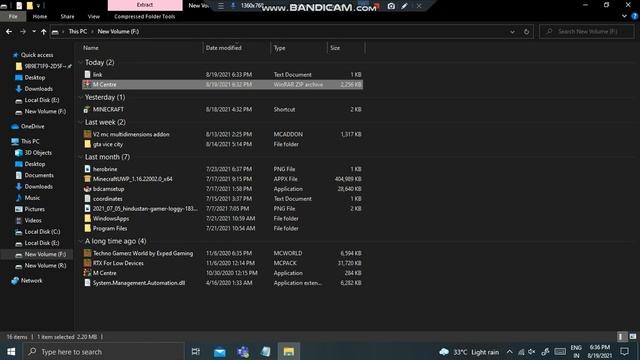Switch to the Share ribbon tab
Viewport: 640px width, 360px height.
pyautogui.click(x=67, y=16)
